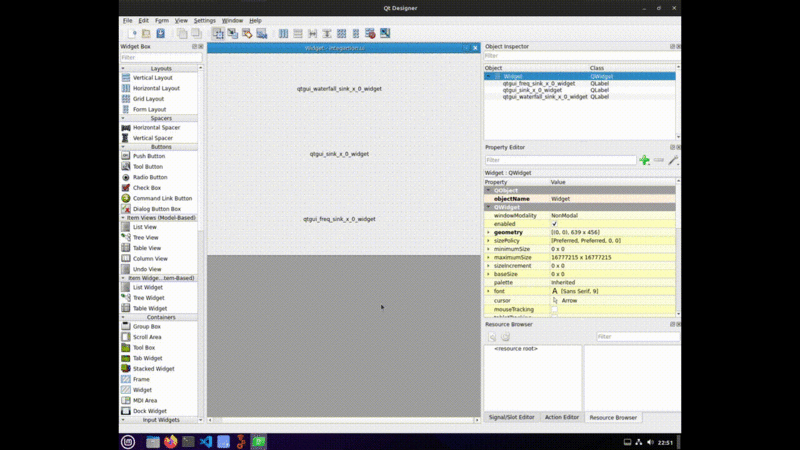Switch to Edit Buddies mode icon
Viewport: 800px width, 450px height.
(247, 34)
